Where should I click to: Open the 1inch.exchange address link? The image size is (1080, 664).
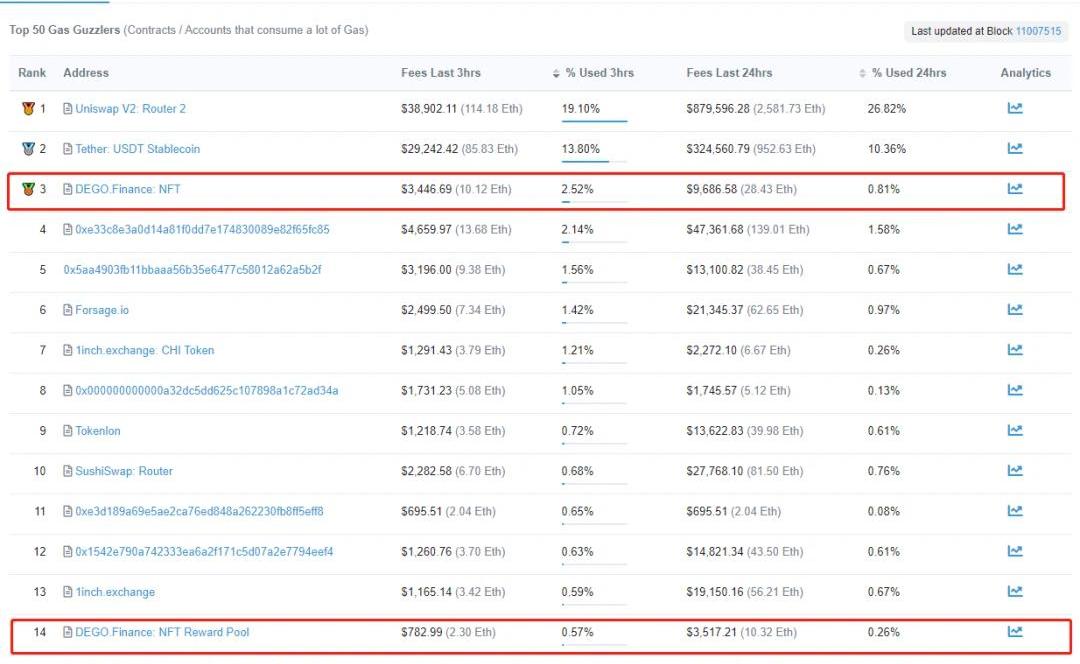coord(115,592)
